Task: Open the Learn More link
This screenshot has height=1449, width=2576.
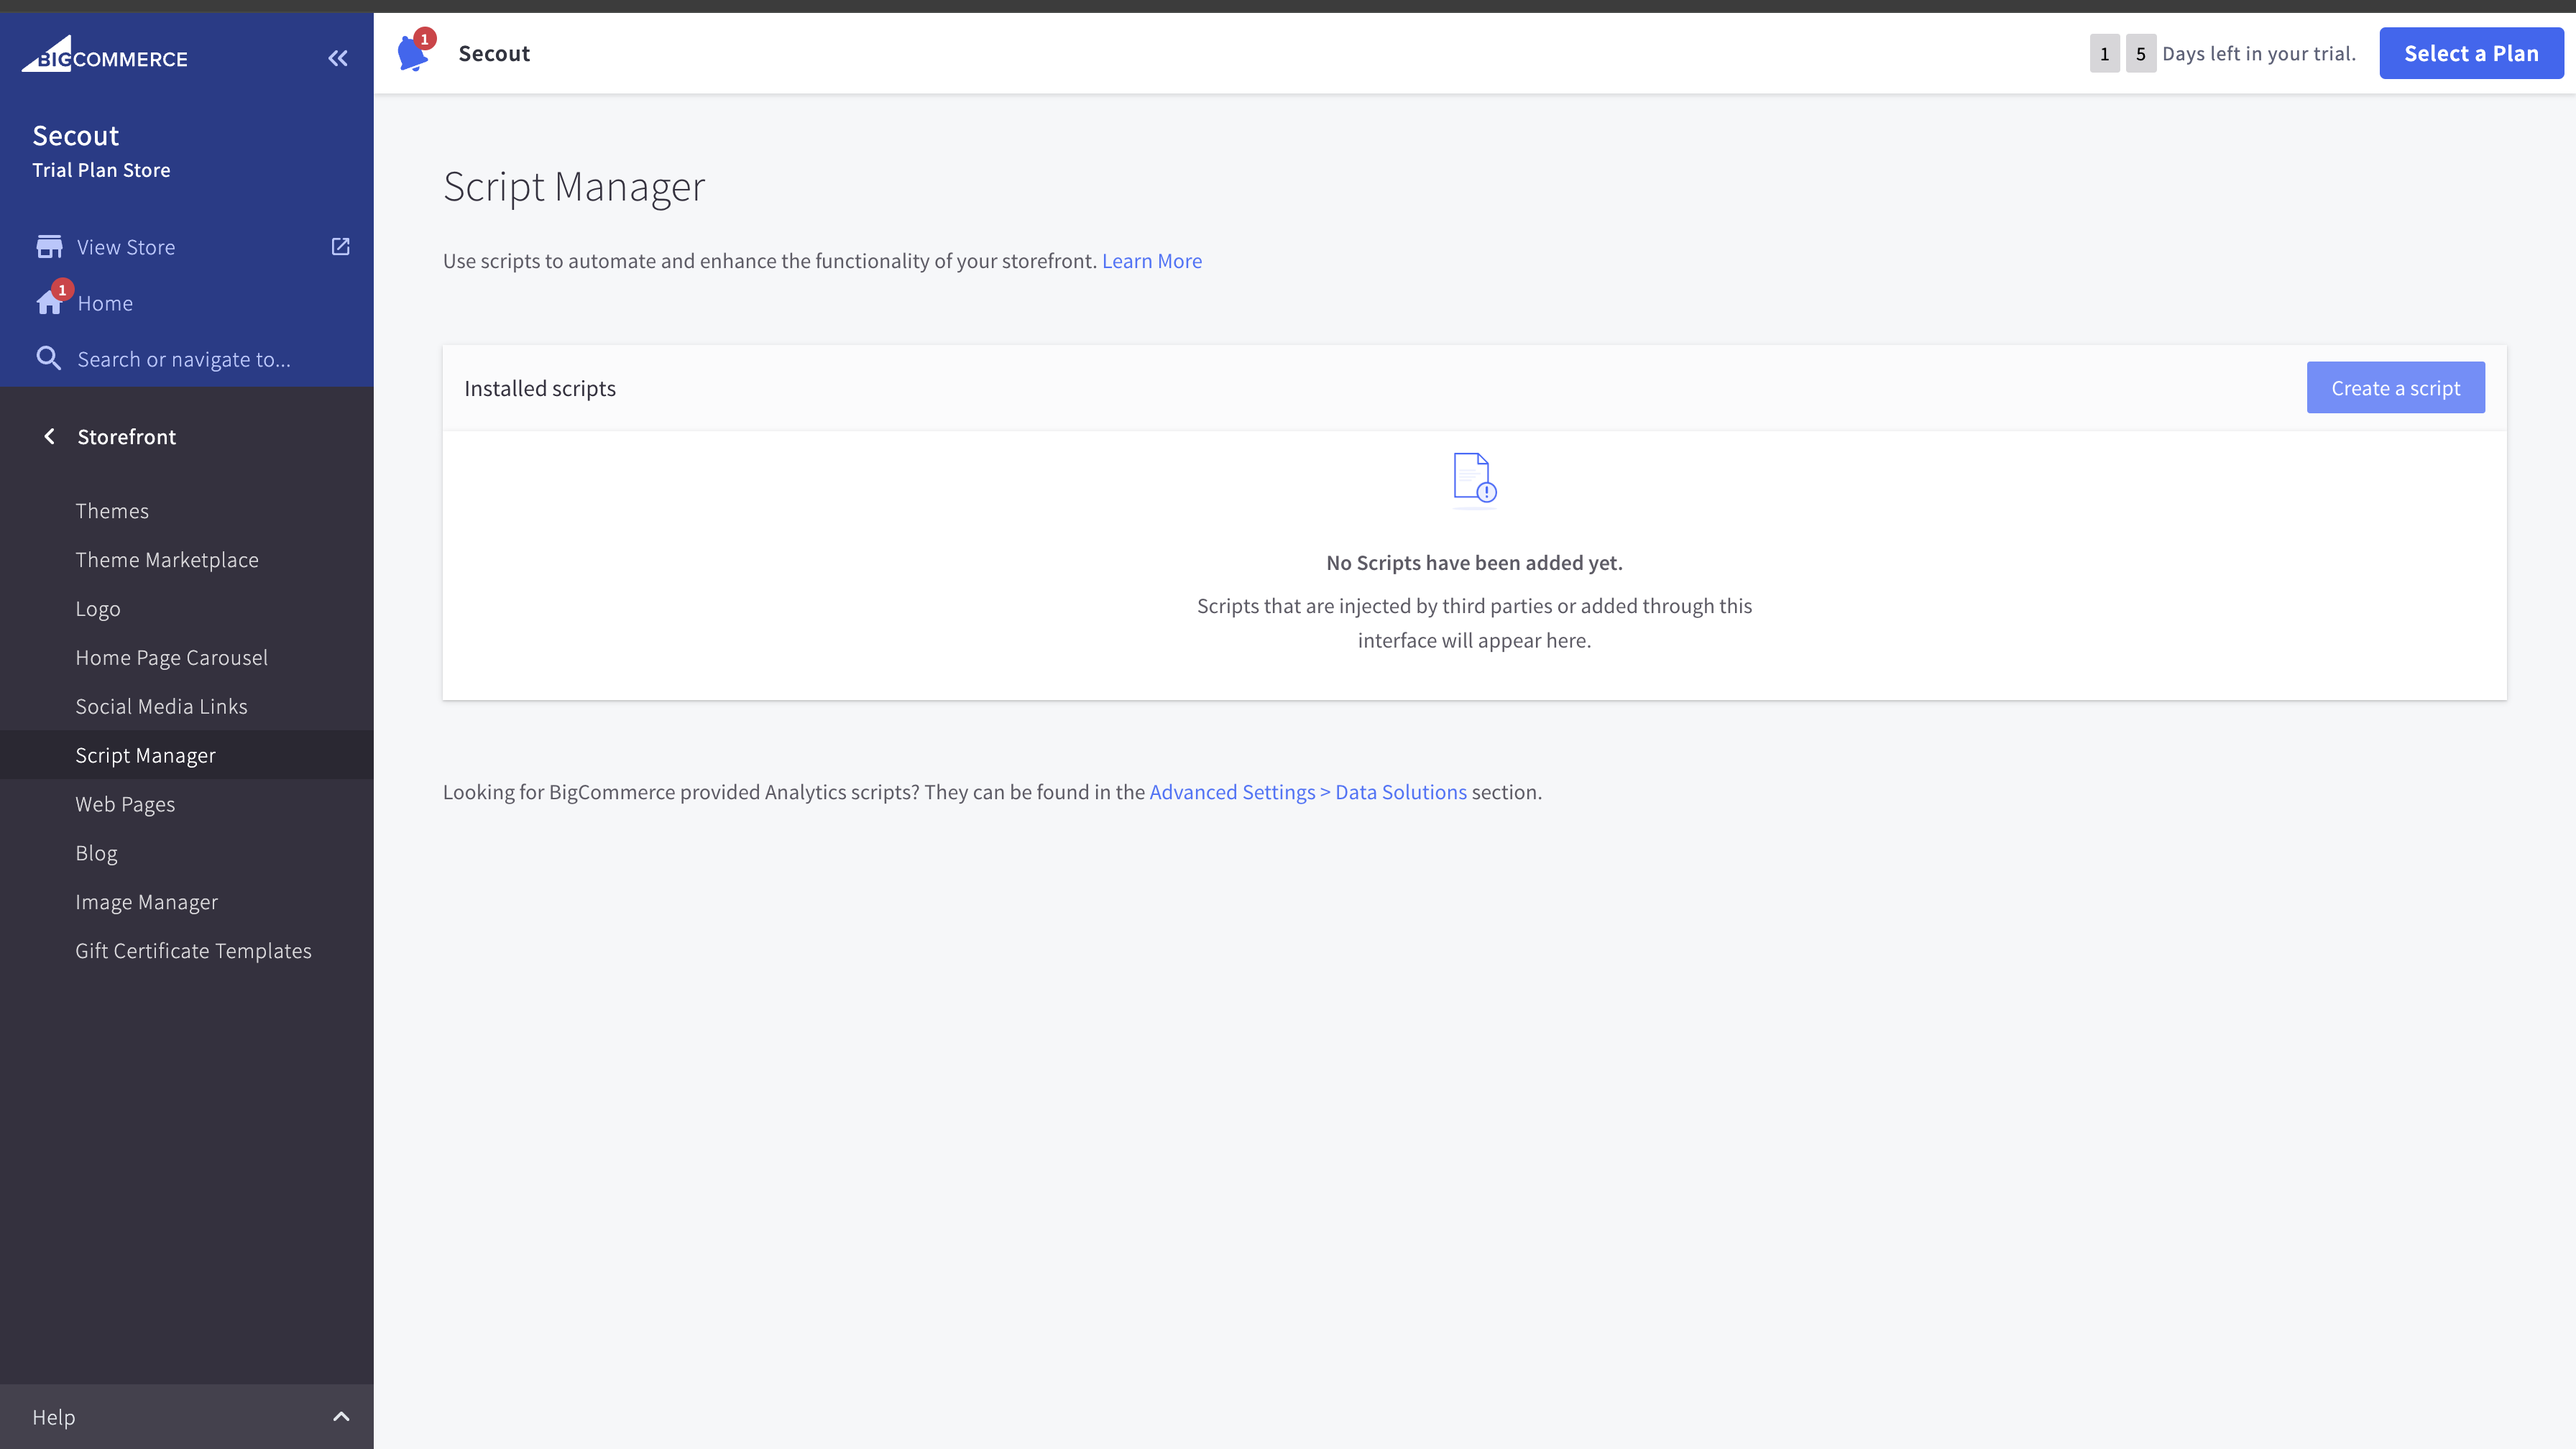Action: [x=1152, y=261]
